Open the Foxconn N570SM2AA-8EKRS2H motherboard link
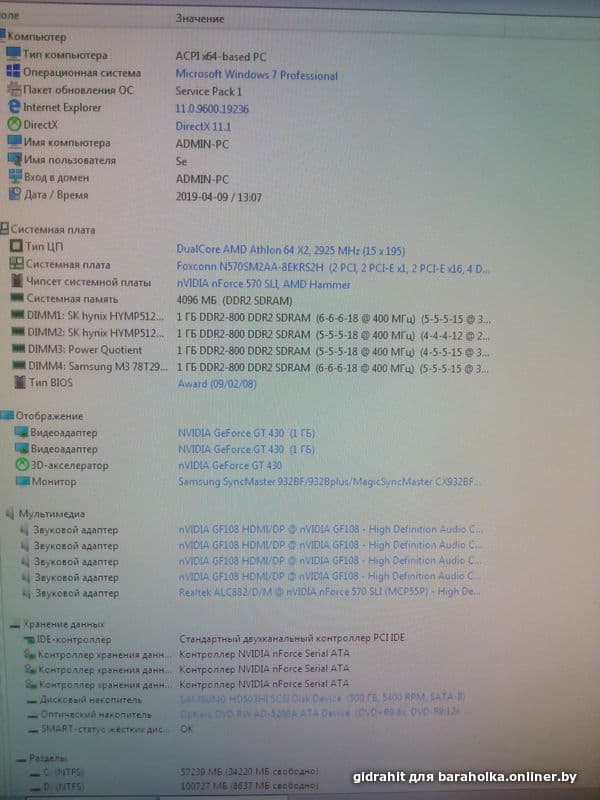The image size is (600, 800). (333, 267)
